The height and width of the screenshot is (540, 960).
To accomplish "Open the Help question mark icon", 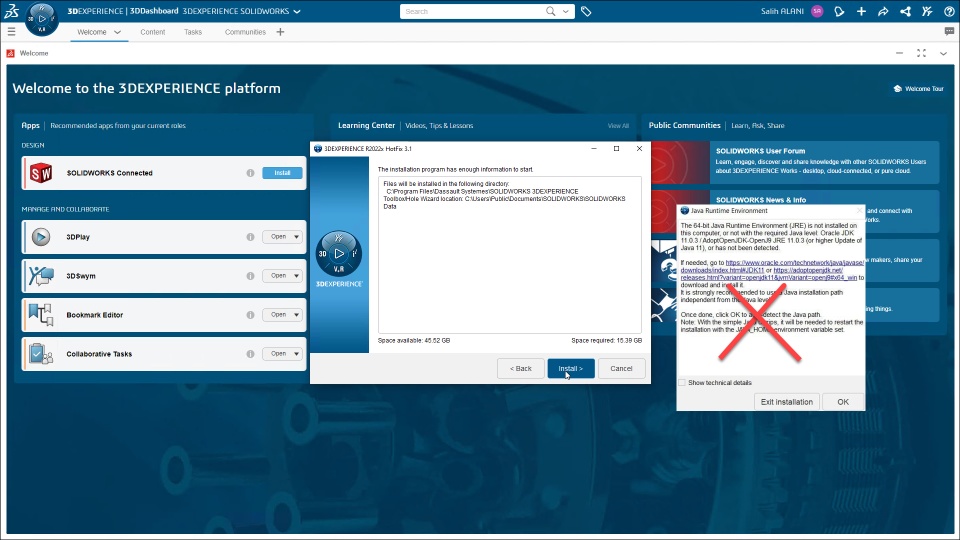I will click(949, 11).
